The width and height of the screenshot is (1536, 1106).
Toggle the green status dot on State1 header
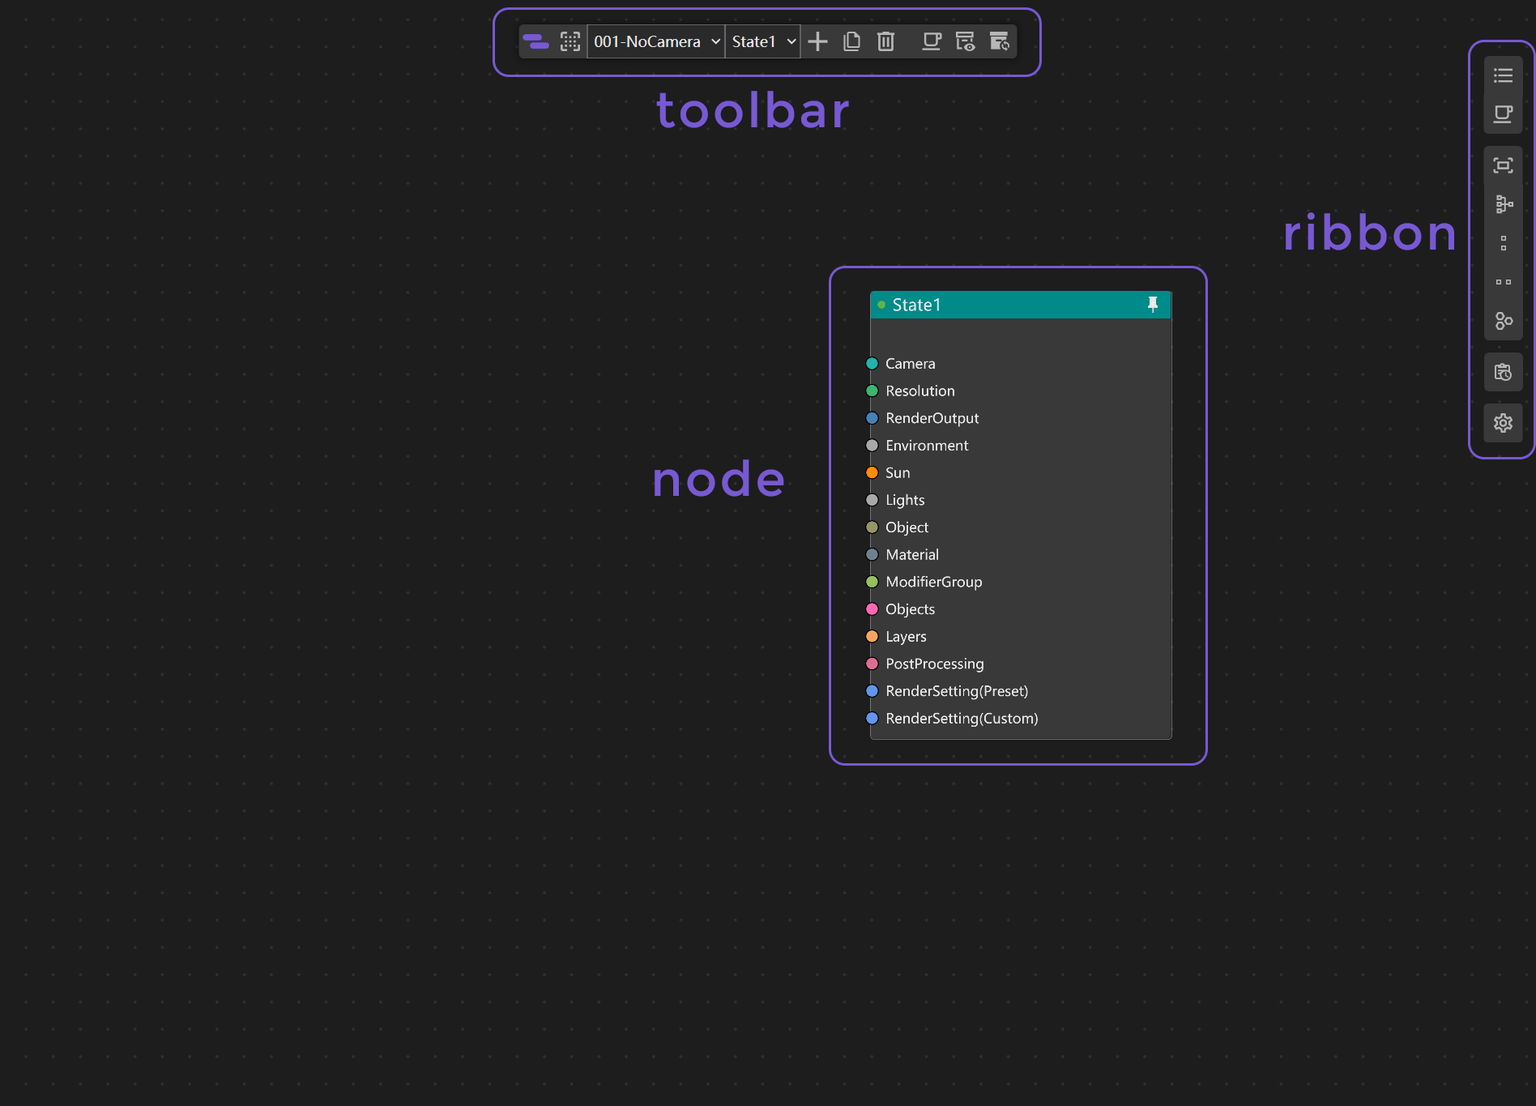pyautogui.click(x=881, y=305)
